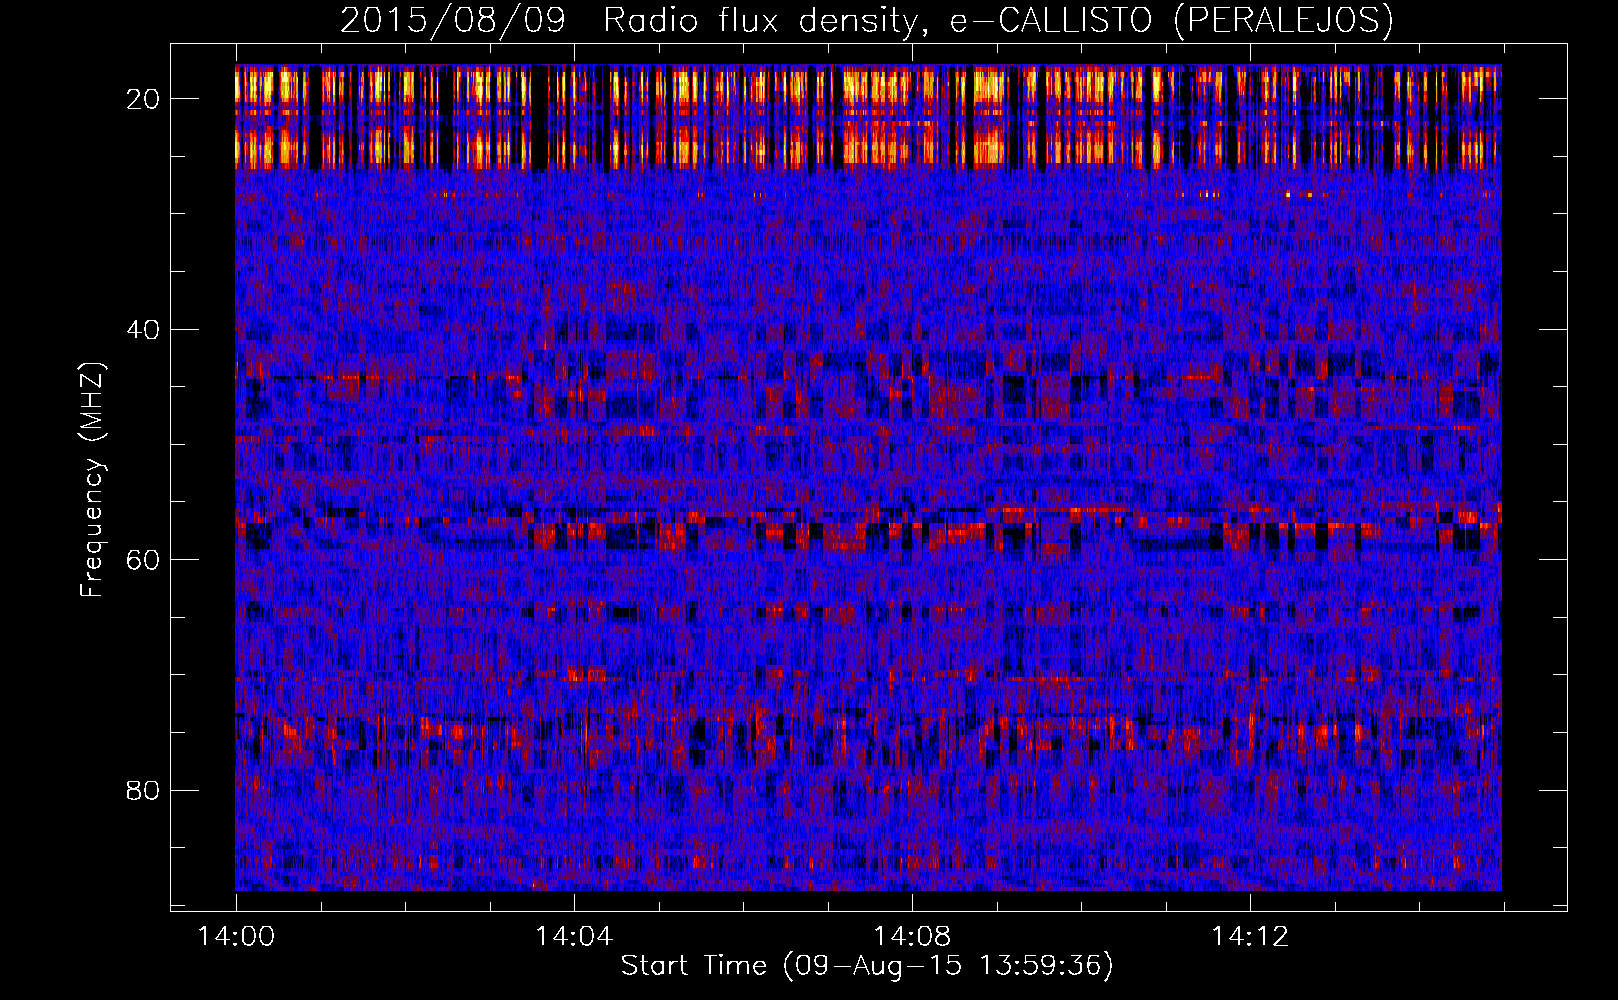The image size is (1618, 1000).
Task: Click the 14:00 time tick label
Action: click(236, 936)
